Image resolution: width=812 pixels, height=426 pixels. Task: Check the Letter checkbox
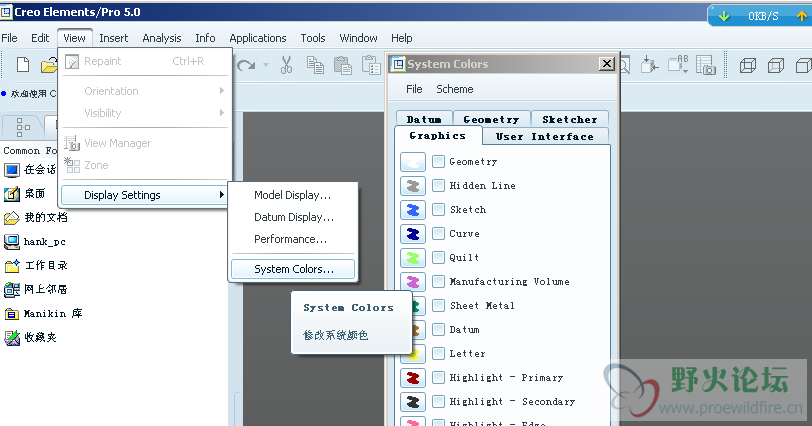click(438, 354)
